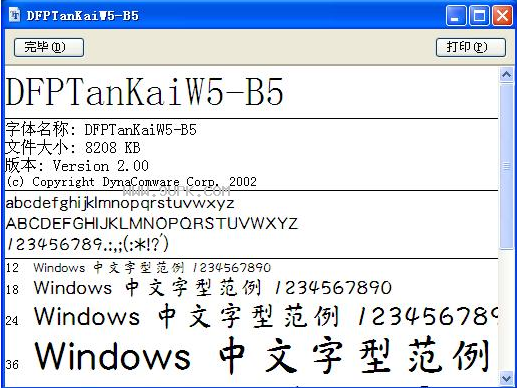Click the lowercase abcdefghijklmnopqrstuvwxyz sample line

pyautogui.click(x=120, y=203)
